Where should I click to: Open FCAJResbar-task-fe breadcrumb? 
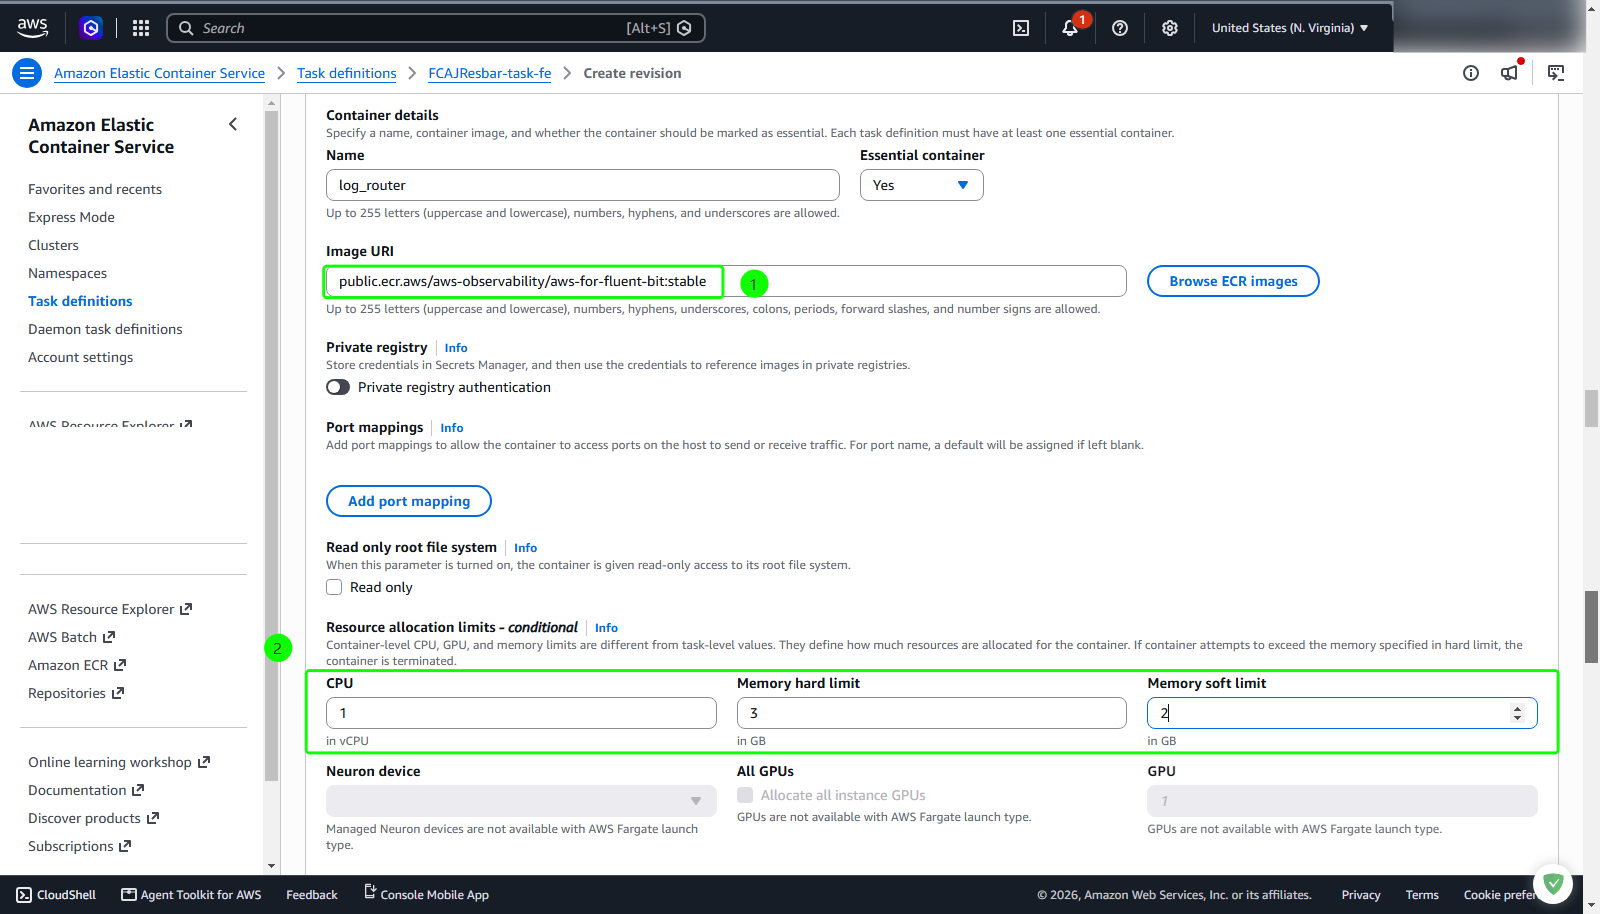pyautogui.click(x=490, y=73)
